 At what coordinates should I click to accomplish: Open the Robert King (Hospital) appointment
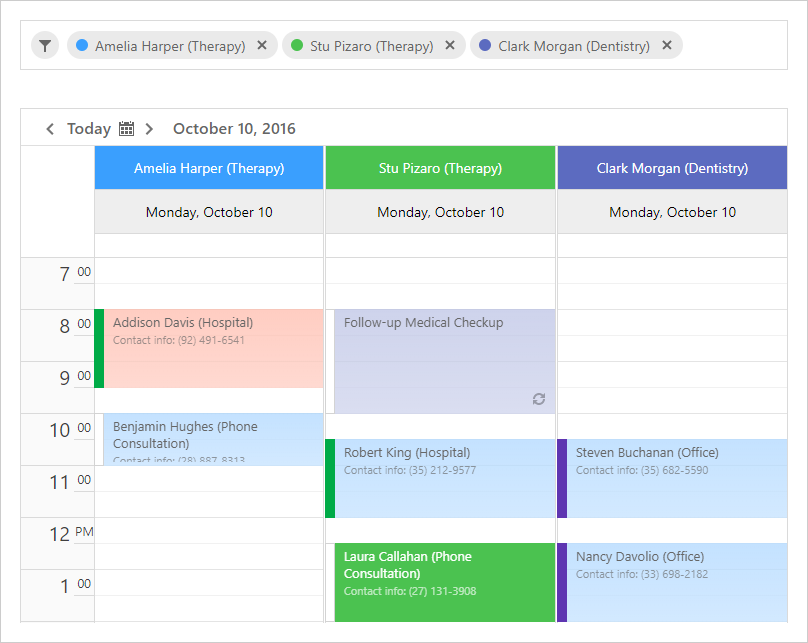(444, 478)
